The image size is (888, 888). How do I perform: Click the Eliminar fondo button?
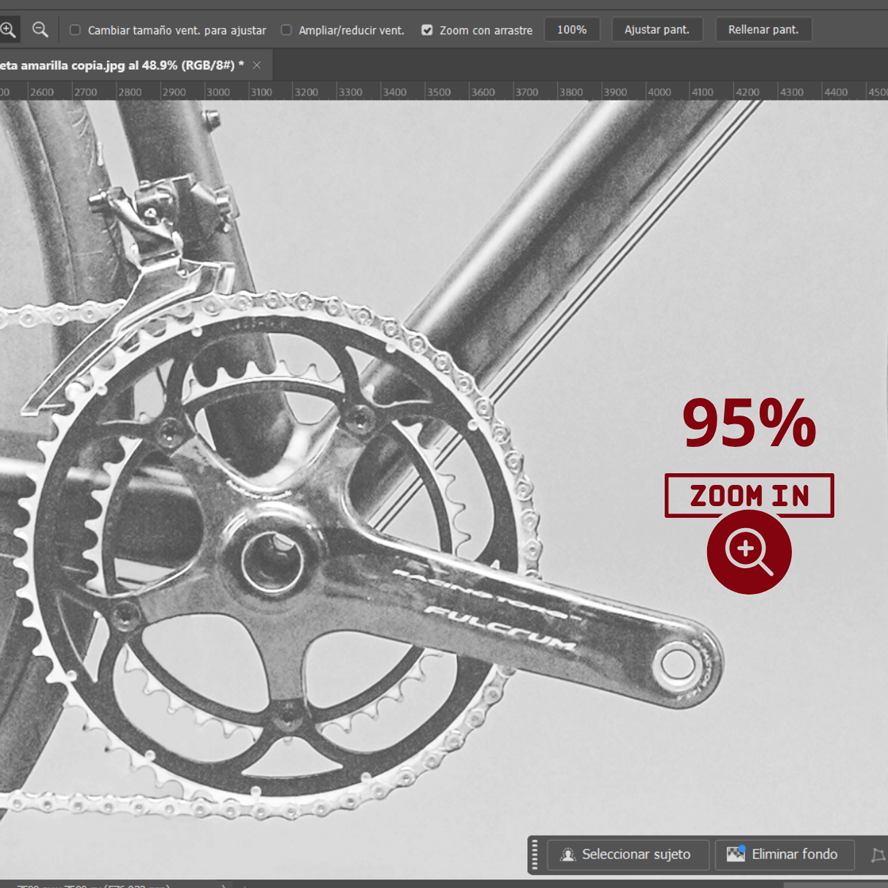(785, 854)
